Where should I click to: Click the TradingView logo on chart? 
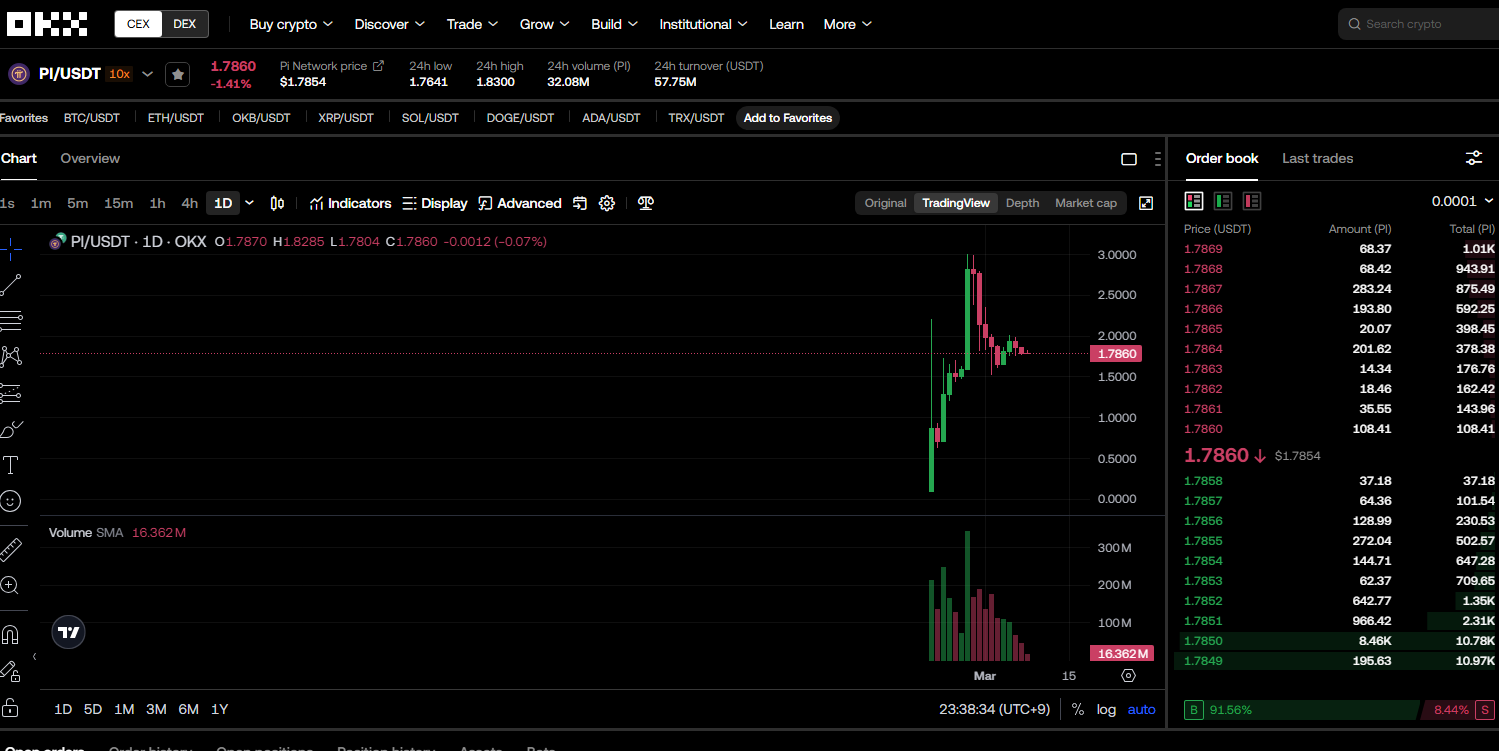[x=69, y=632]
